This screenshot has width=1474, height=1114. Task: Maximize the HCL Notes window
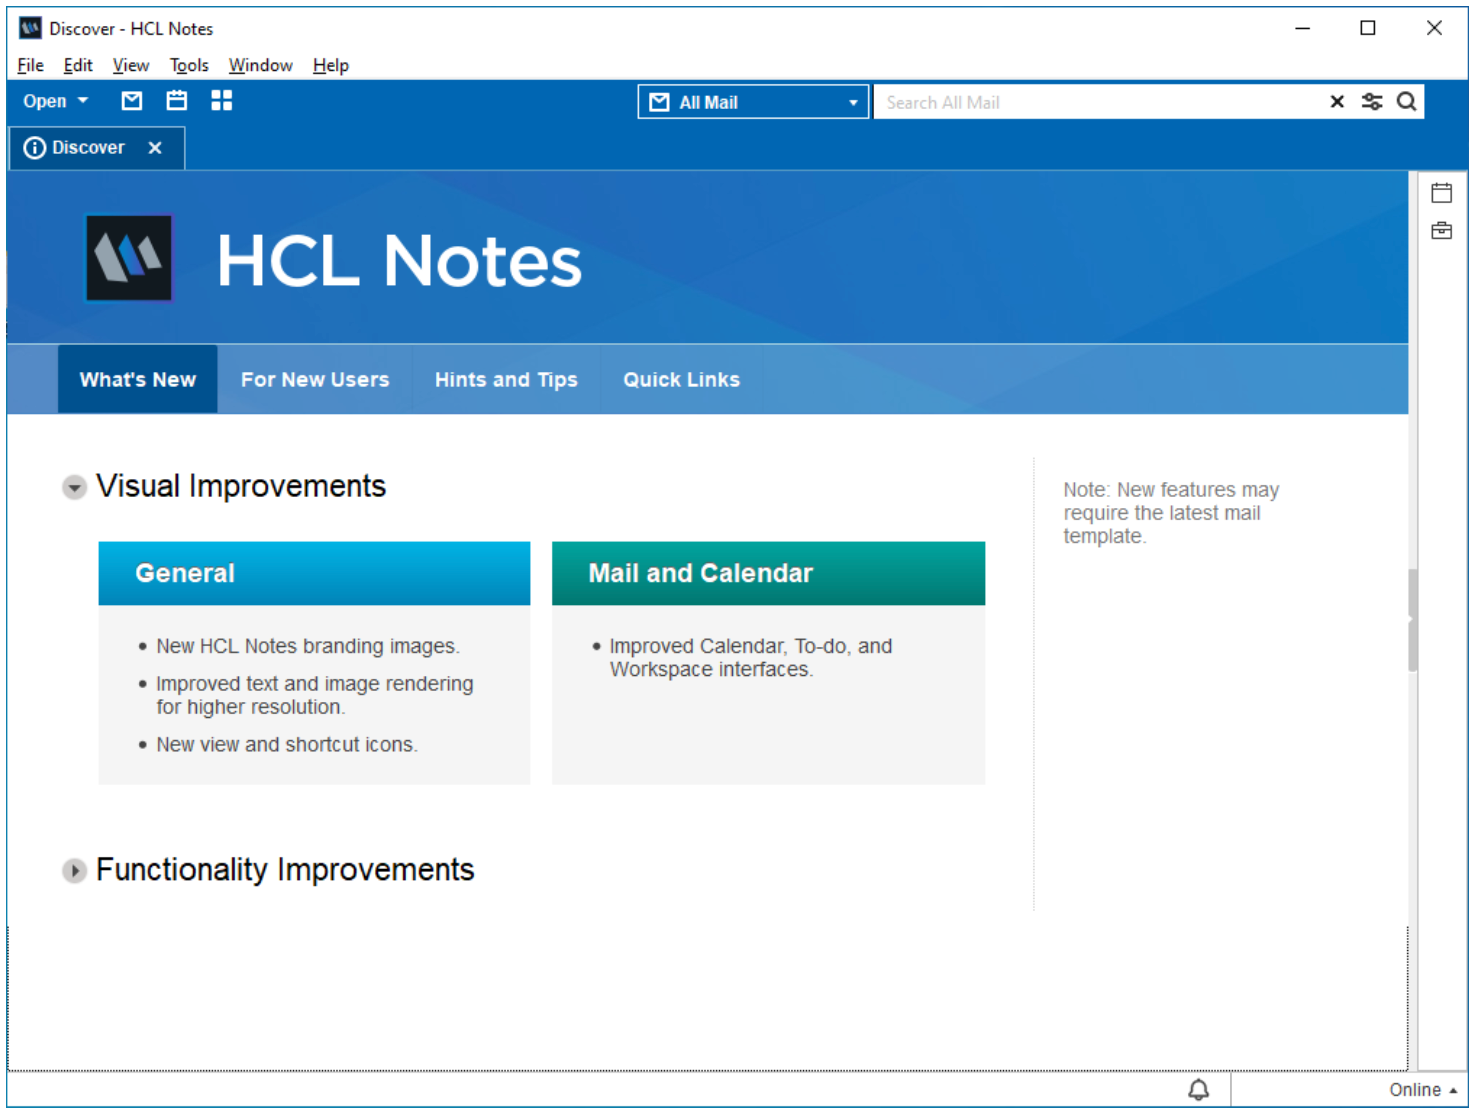1368,28
